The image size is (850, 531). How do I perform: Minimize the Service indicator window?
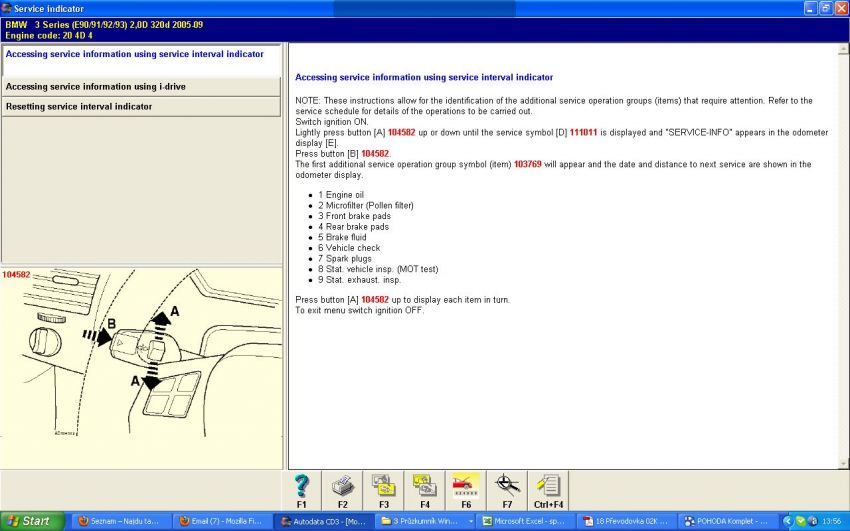coord(810,8)
